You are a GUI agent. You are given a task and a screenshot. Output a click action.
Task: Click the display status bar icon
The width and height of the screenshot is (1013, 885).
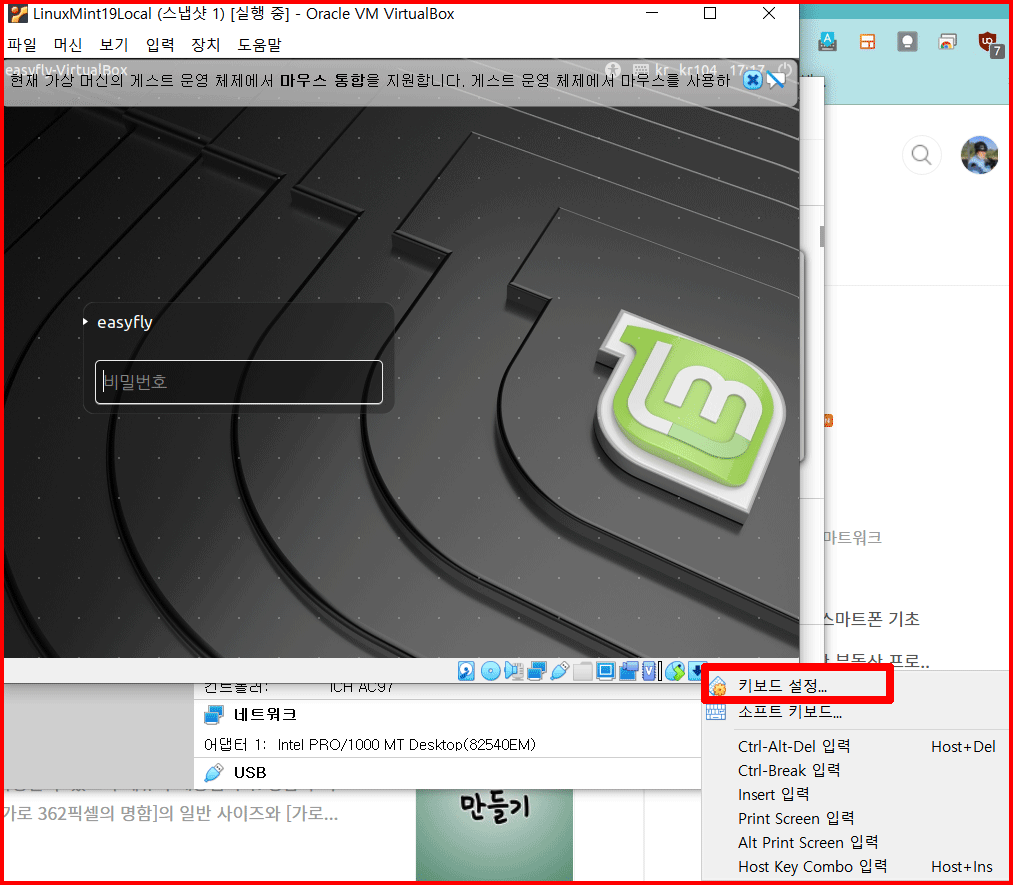(x=606, y=671)
